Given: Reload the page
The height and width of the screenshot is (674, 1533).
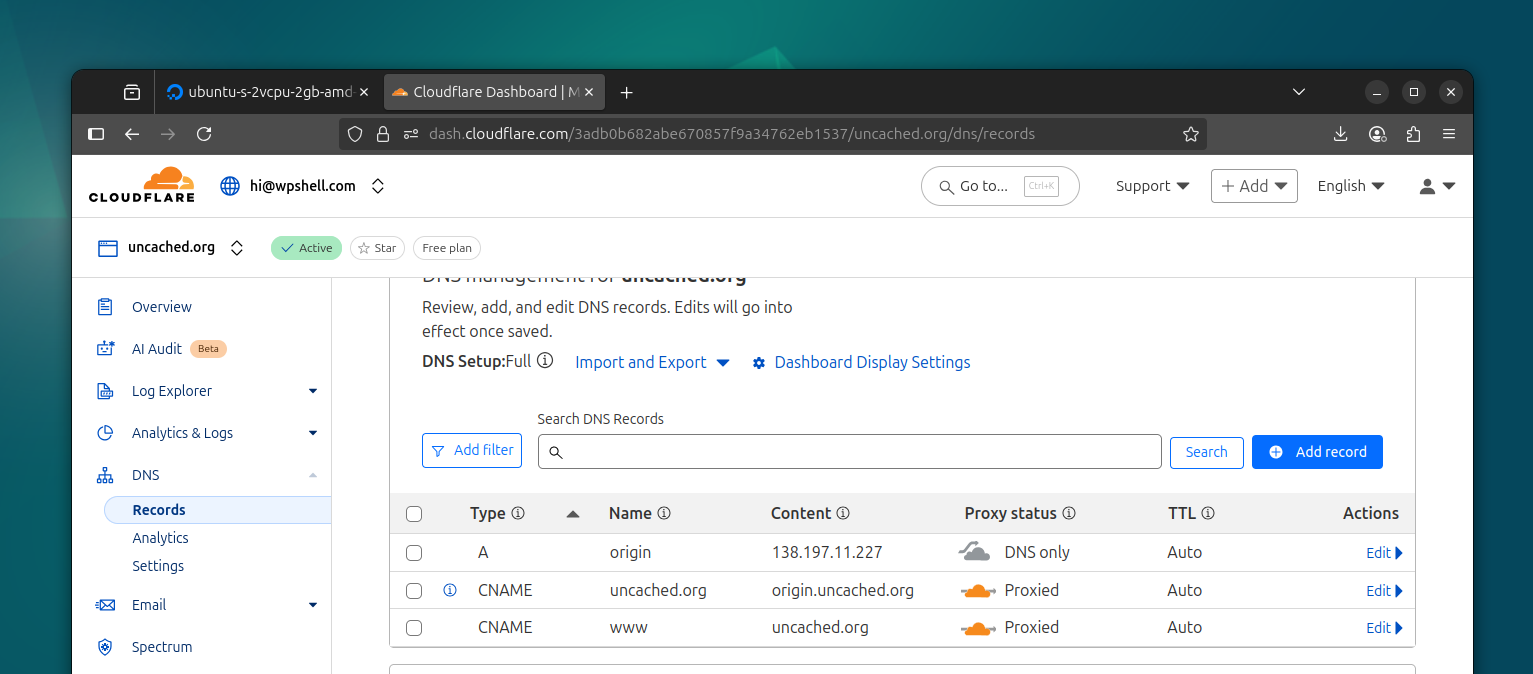Looking at the screenshot, I should click(204, 134).
